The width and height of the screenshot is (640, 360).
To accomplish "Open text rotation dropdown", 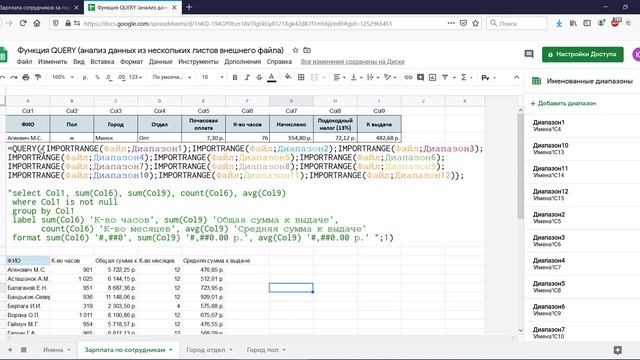I will (390, 77).
